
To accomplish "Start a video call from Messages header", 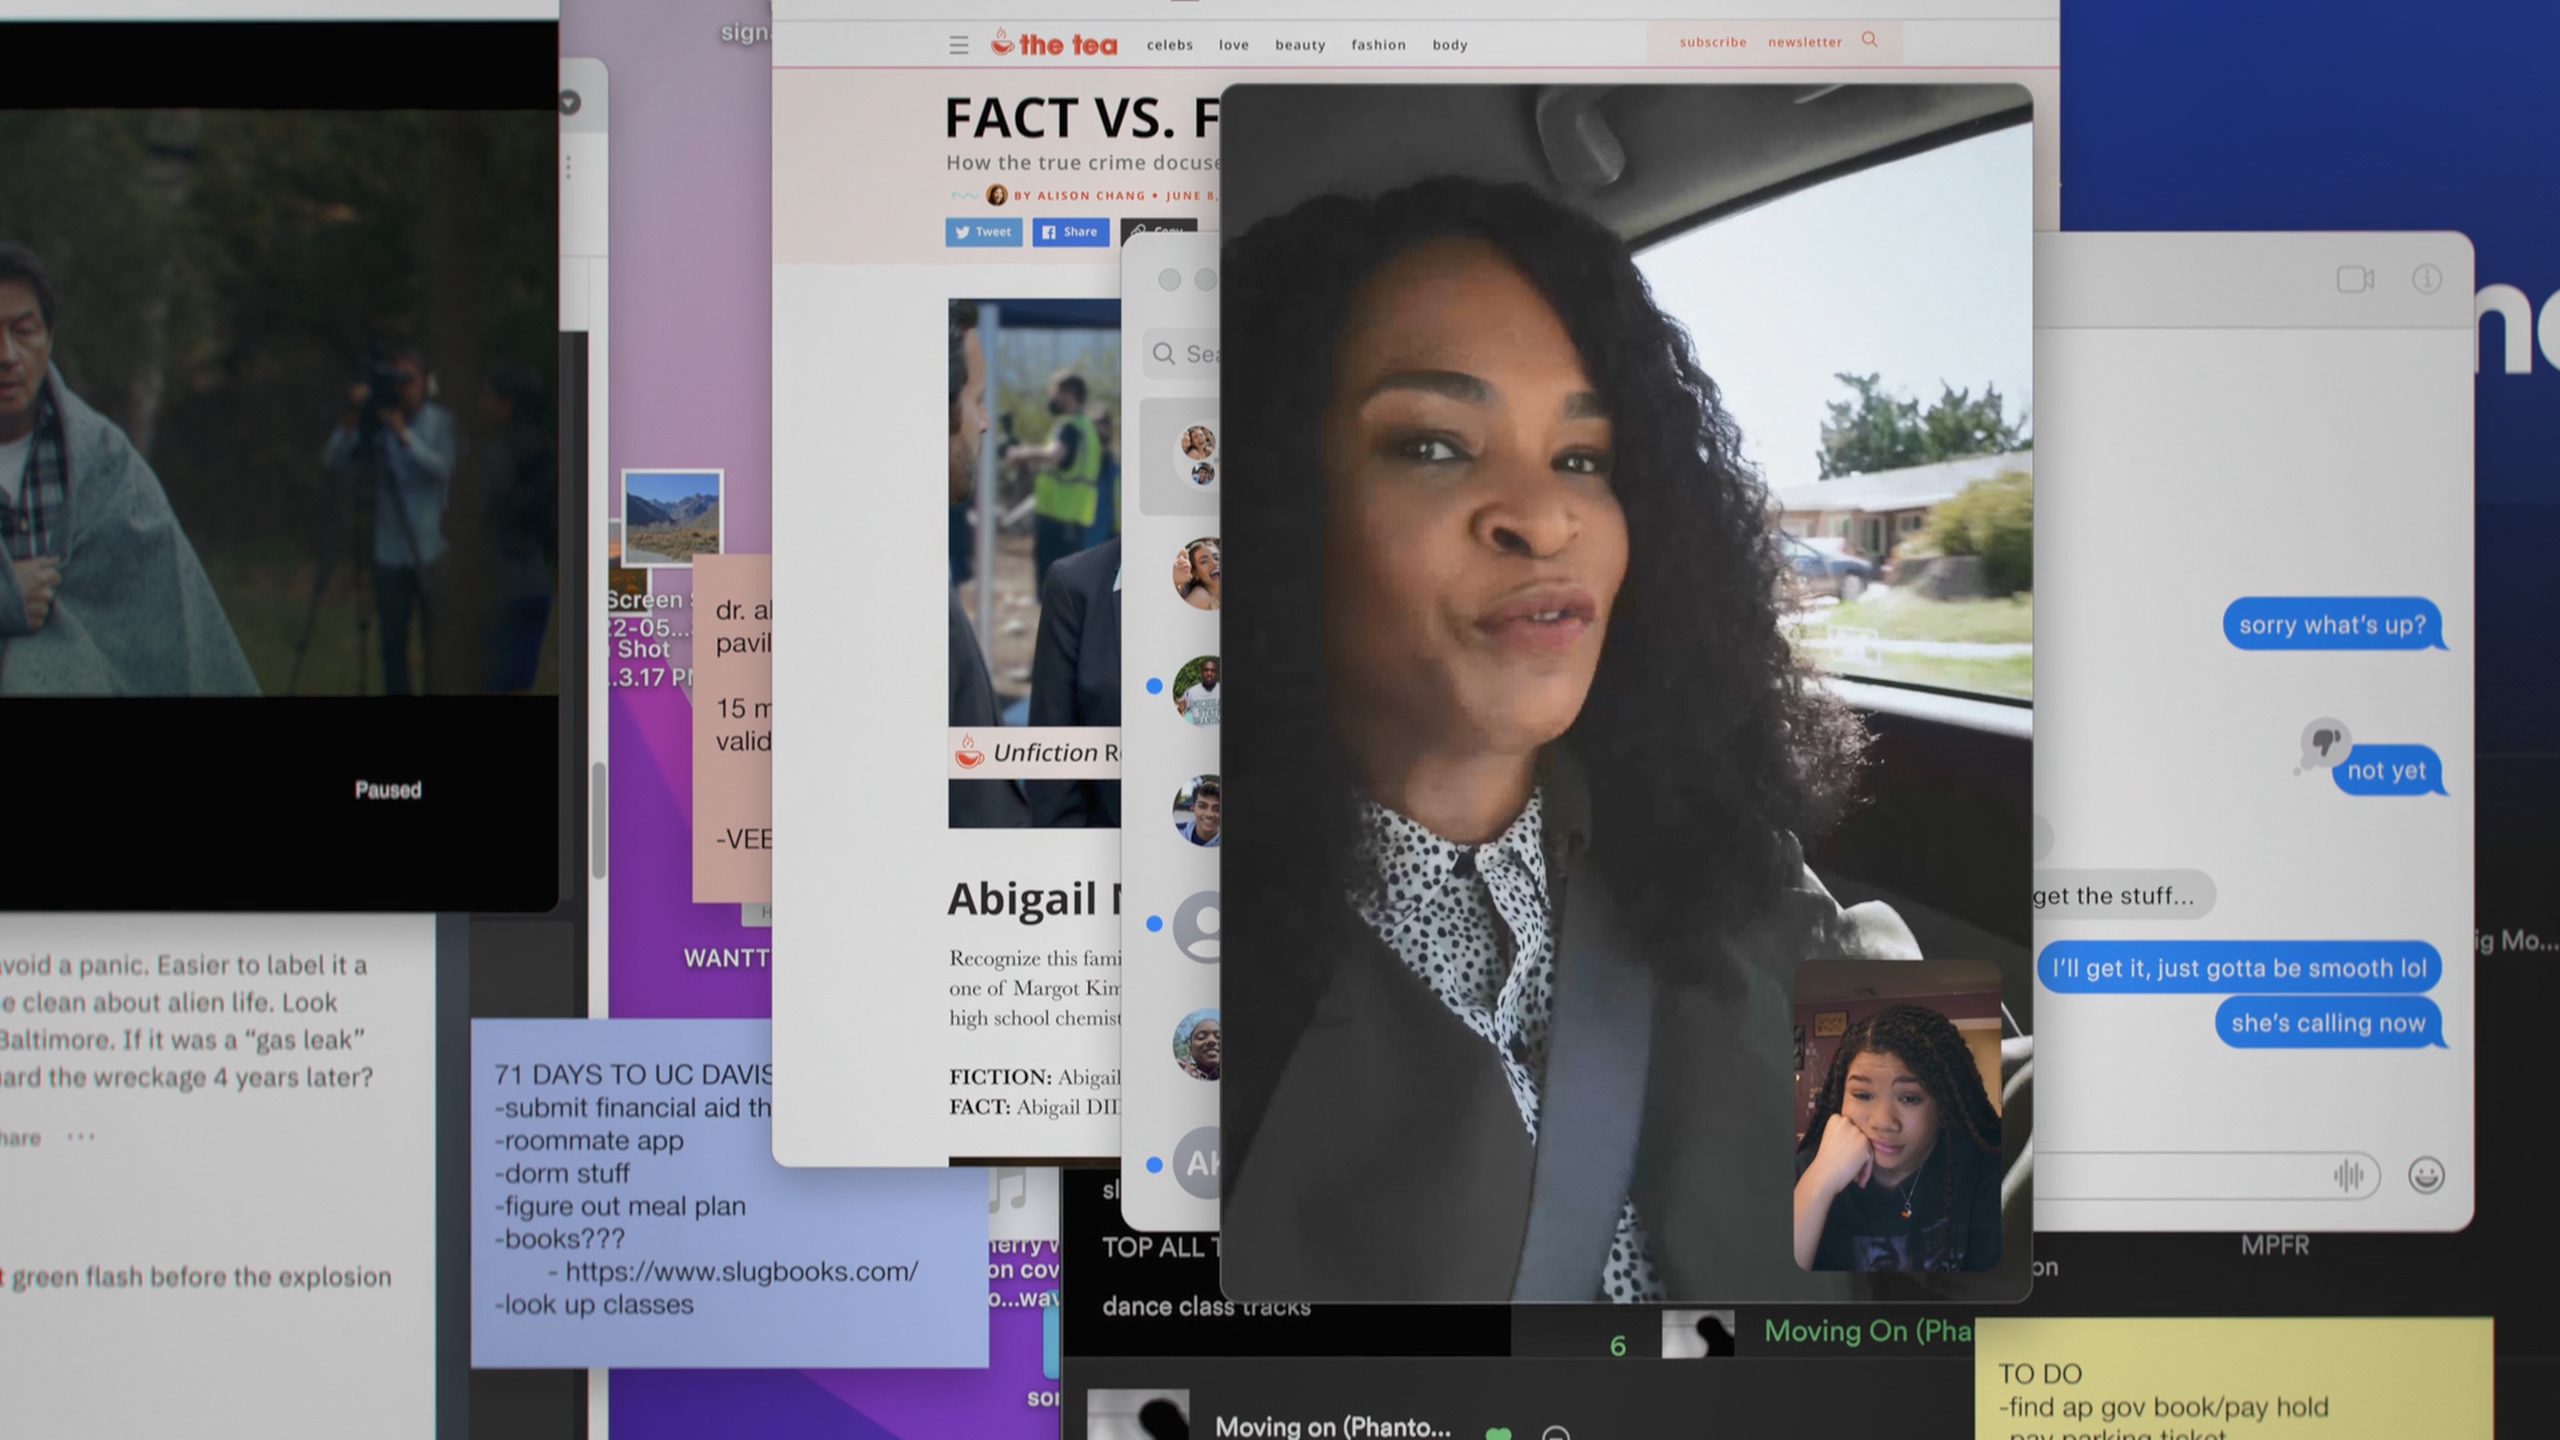I will click(2354, 279).
